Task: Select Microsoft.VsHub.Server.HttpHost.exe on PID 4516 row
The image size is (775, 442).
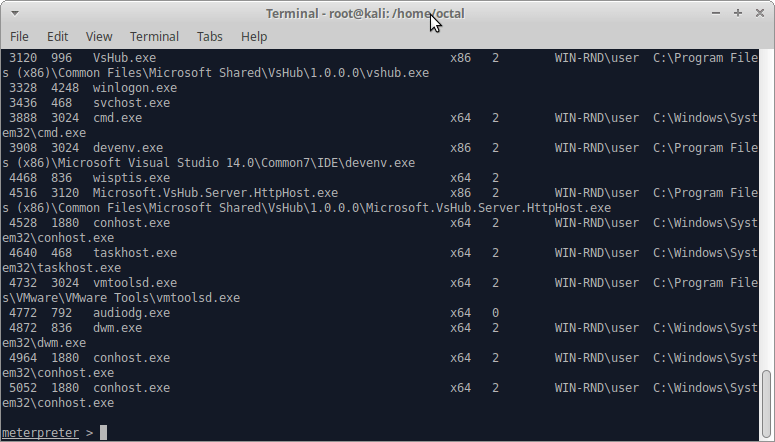Action: click(x=215, y=193)
